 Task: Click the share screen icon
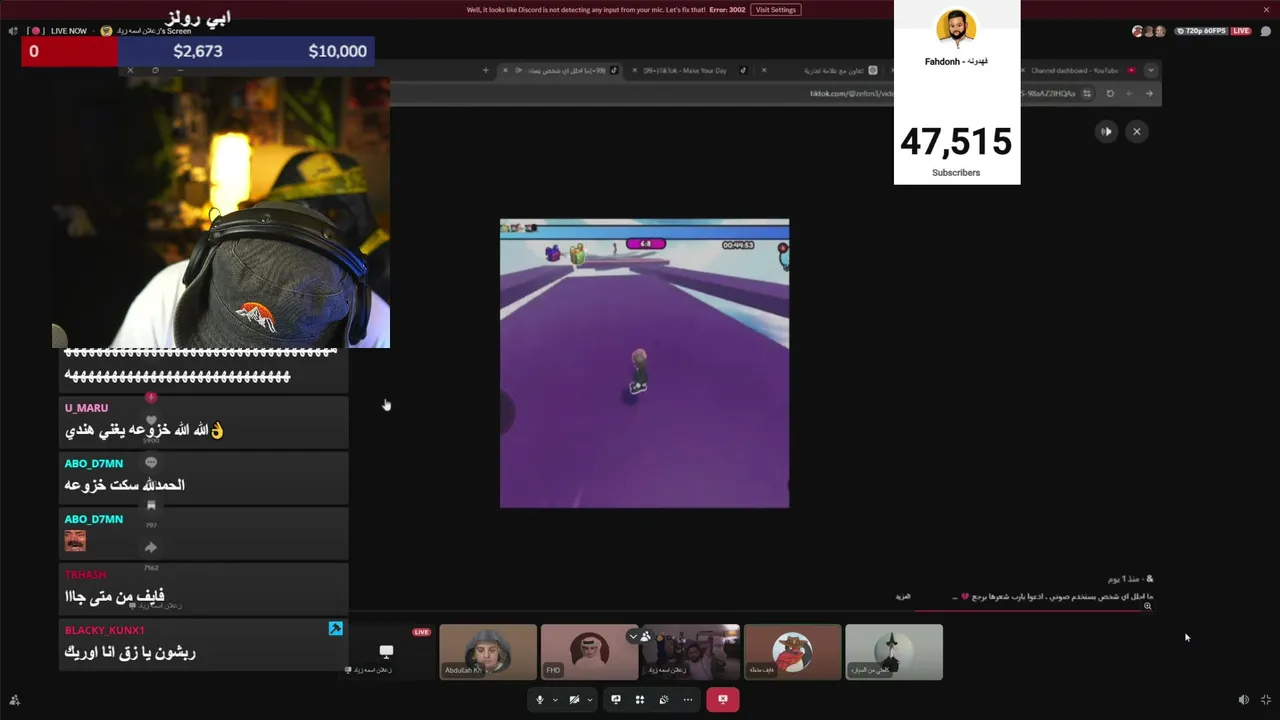pyautogui.click(x=616, y=700)
